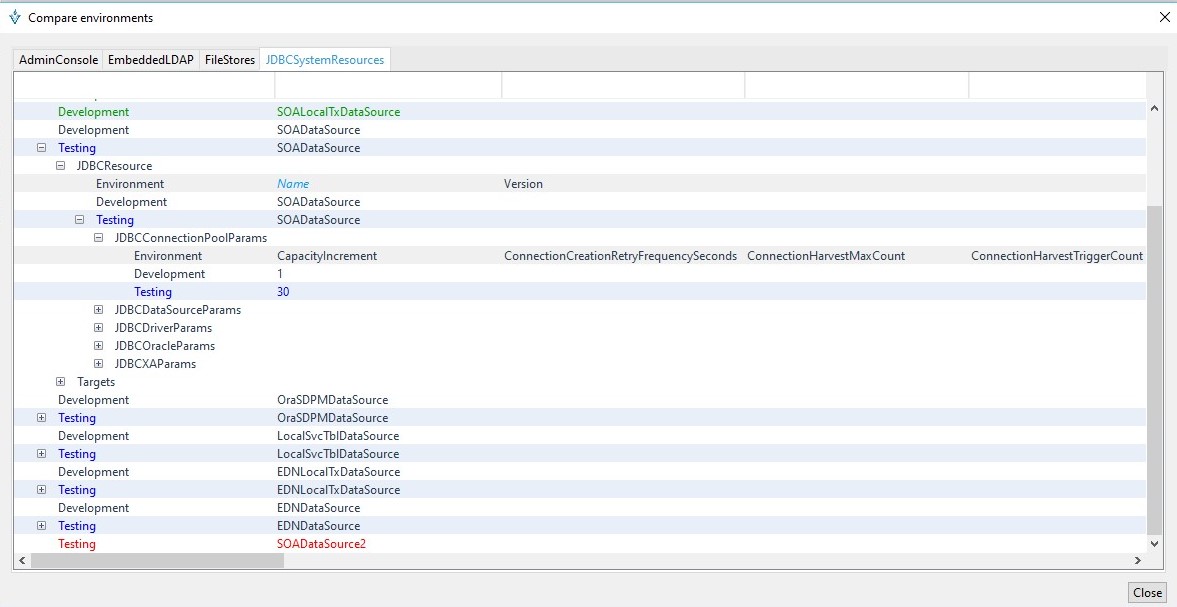This screenshot has height=607, width=1177.
Task: Expand the JDBCDataSourceParams node
Action: (98, 310)
